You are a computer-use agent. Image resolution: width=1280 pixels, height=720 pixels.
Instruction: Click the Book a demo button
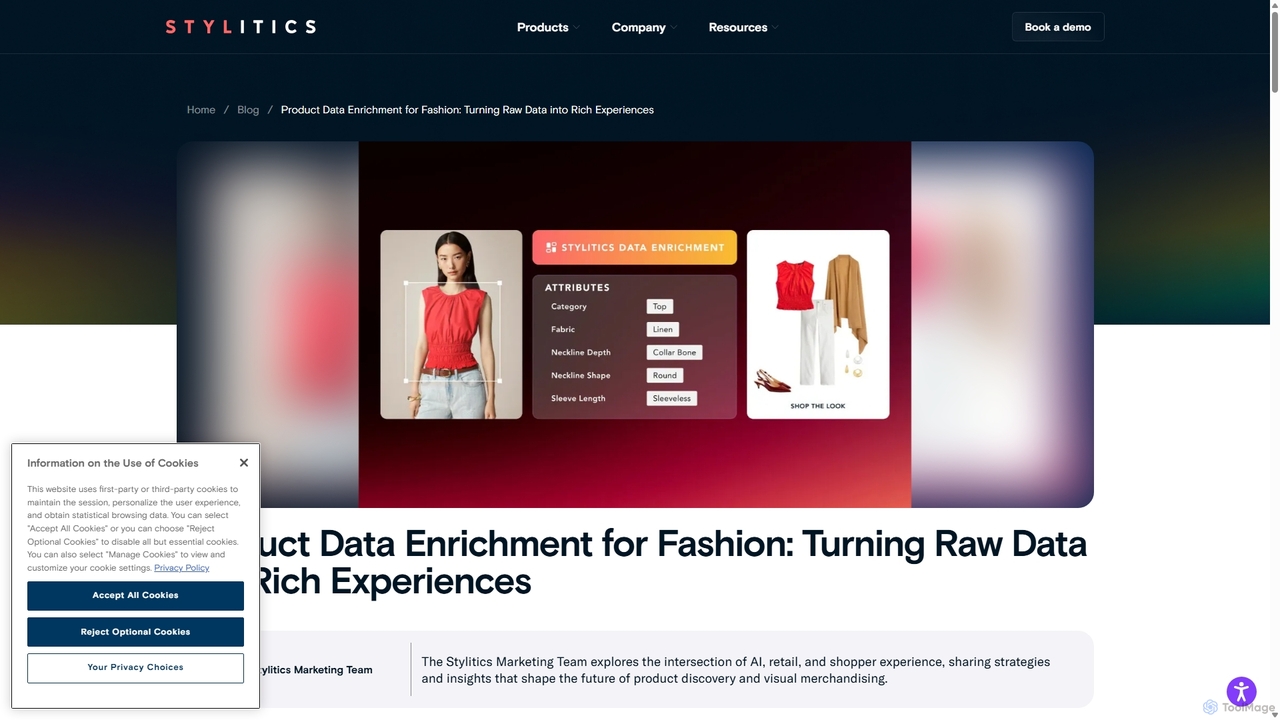click(x=1058, y=27)
